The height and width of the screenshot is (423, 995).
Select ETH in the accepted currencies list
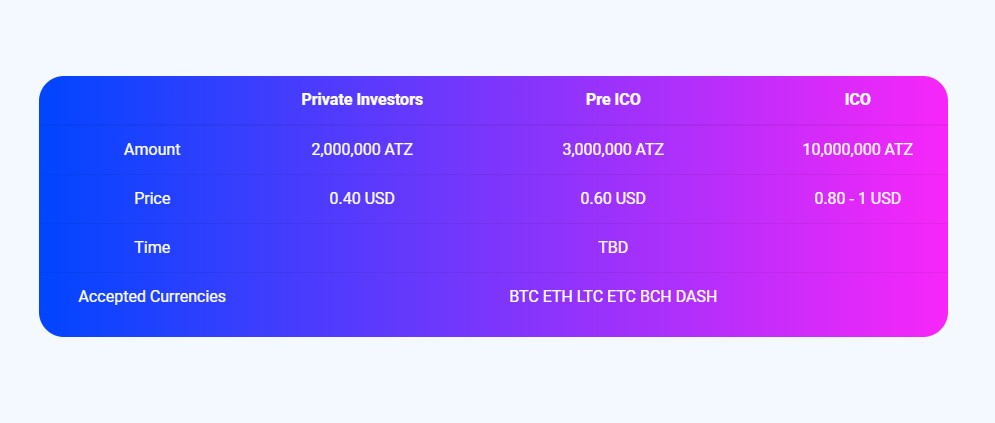(x=558, y=296)
